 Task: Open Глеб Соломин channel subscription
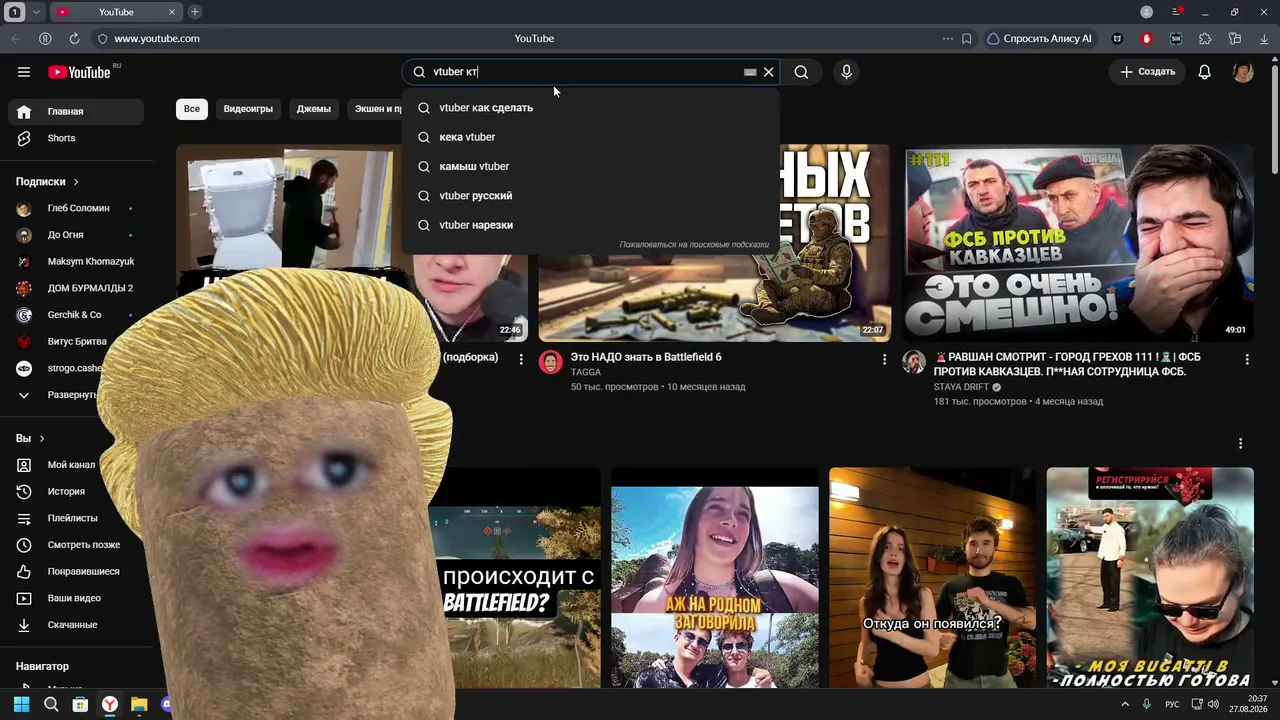point(76,208)
